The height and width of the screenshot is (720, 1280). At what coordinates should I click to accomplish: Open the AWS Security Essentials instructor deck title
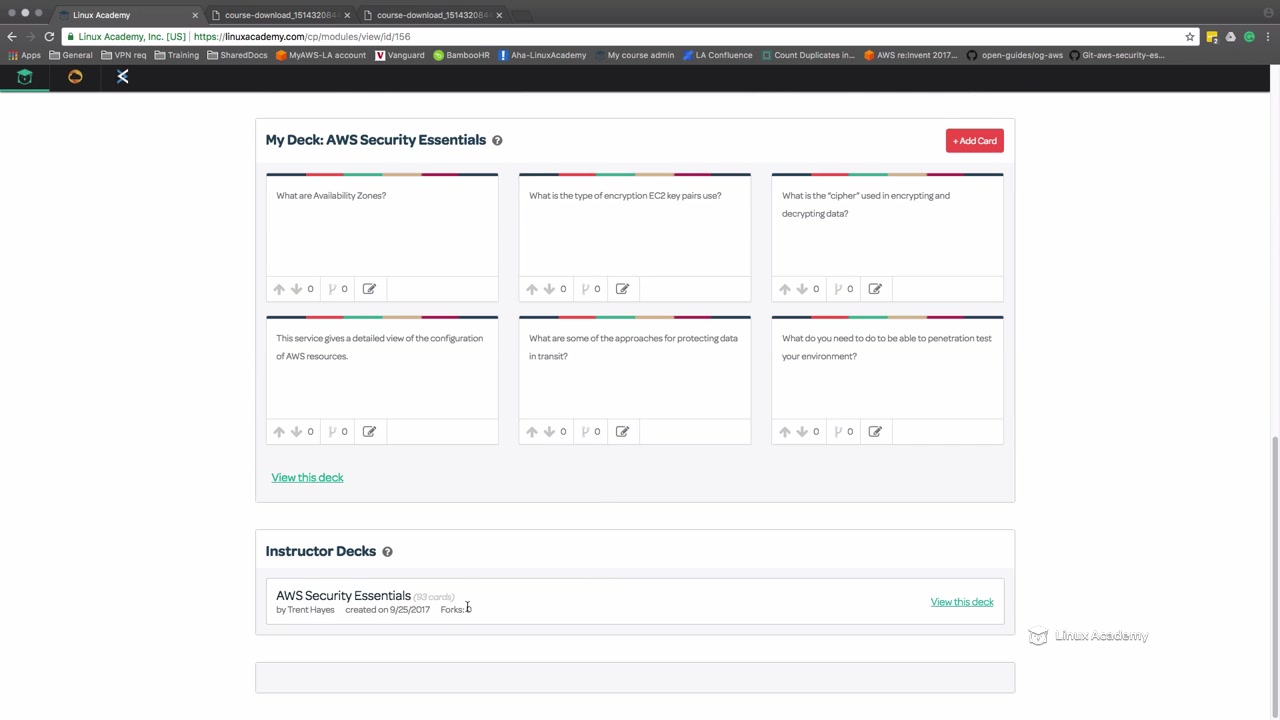click(343, 596)
